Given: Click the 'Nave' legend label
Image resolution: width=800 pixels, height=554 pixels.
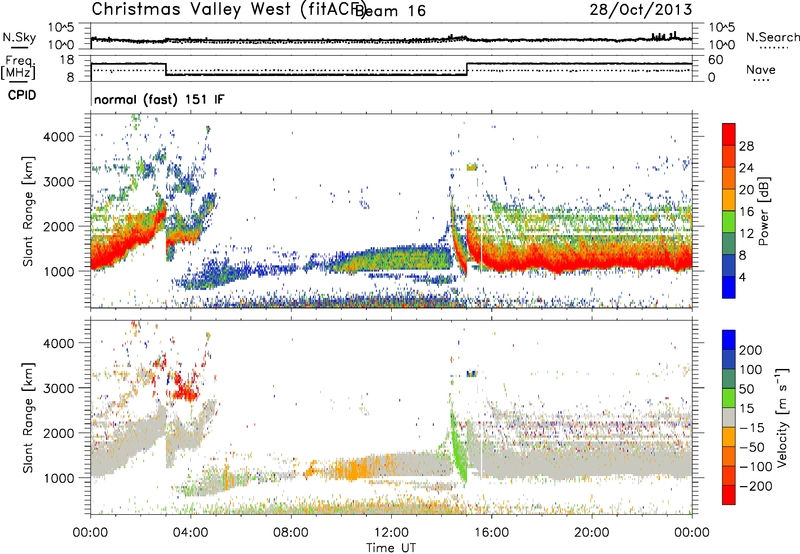Looking at the screenshot, I should pos(761,69).
